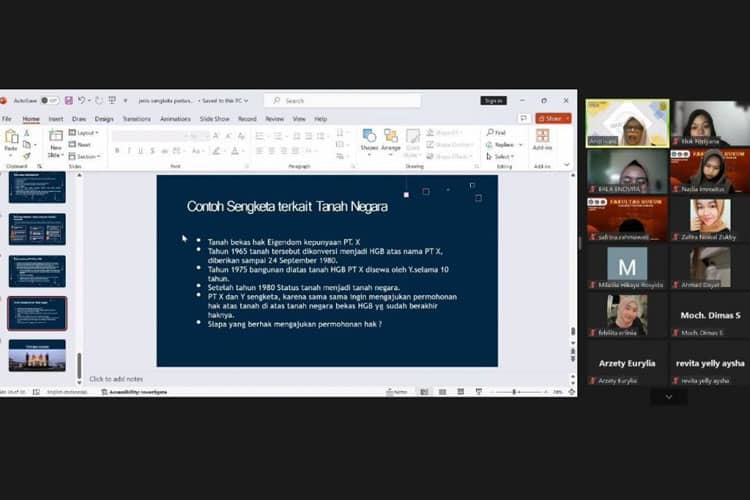Select the revita yelly aysha participant tile
The width and height of the screenshot is (750, 500).
pos(710,363)
